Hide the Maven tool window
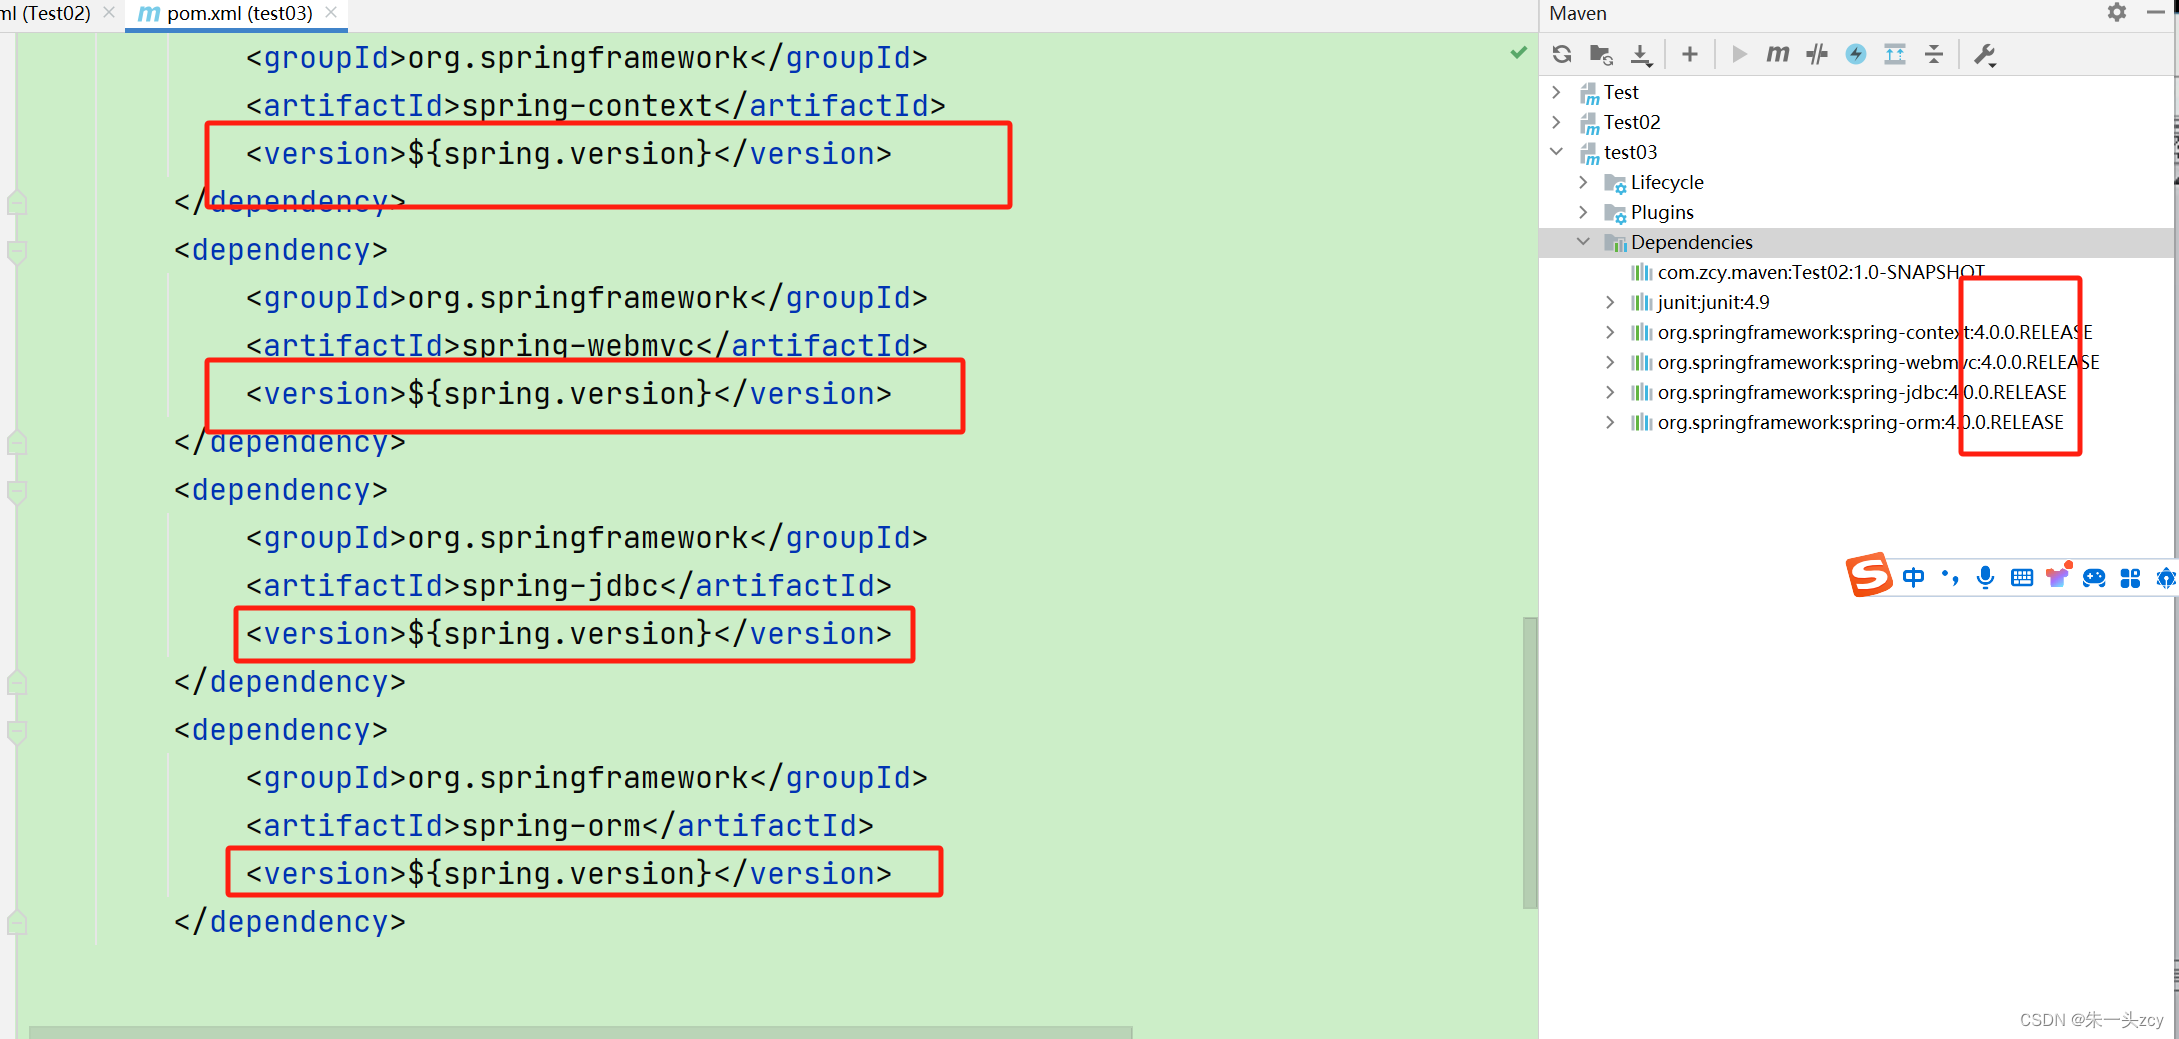Image resolution: width=2179 pixels, height=1039 pixels. coord(2156,12)
